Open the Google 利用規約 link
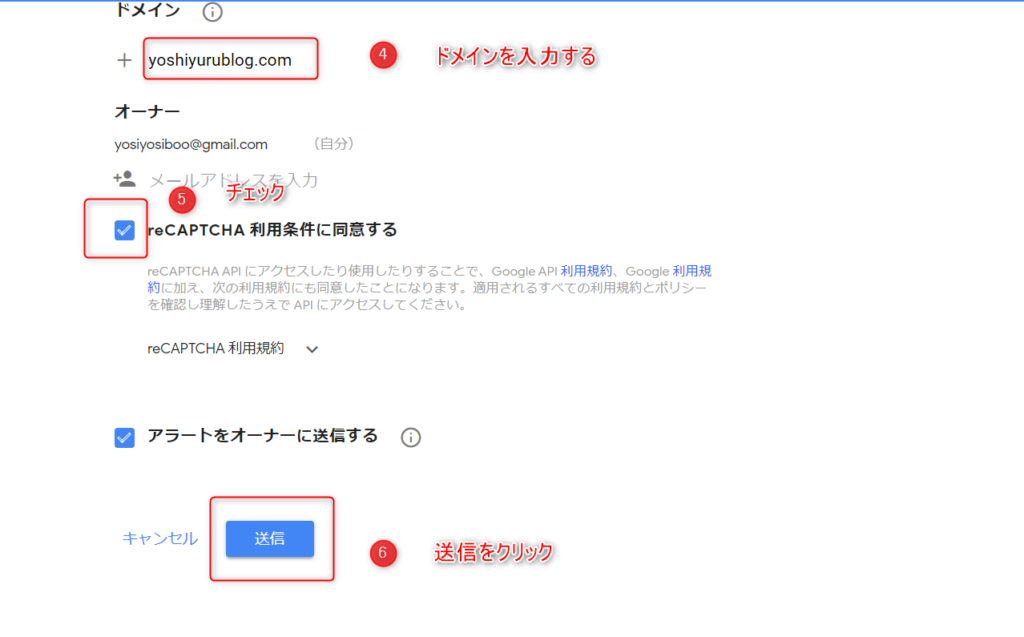This screenshot has height=637, width=1024. pos(692,271)
